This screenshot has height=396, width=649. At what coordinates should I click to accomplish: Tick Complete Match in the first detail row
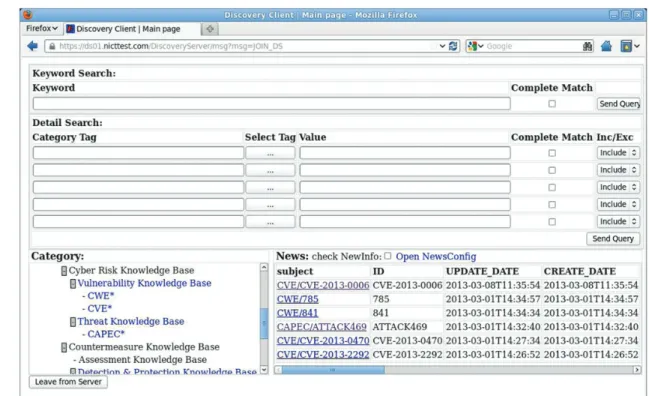pyautogui.click(x=552, y=153)
